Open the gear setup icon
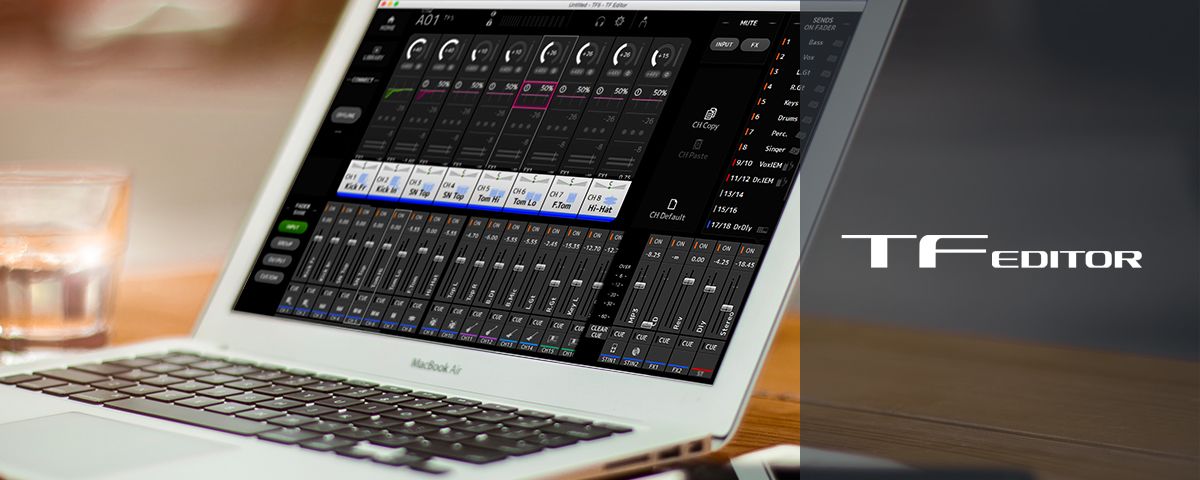The height and width of the screenshot is (480, 1200). 619,21
